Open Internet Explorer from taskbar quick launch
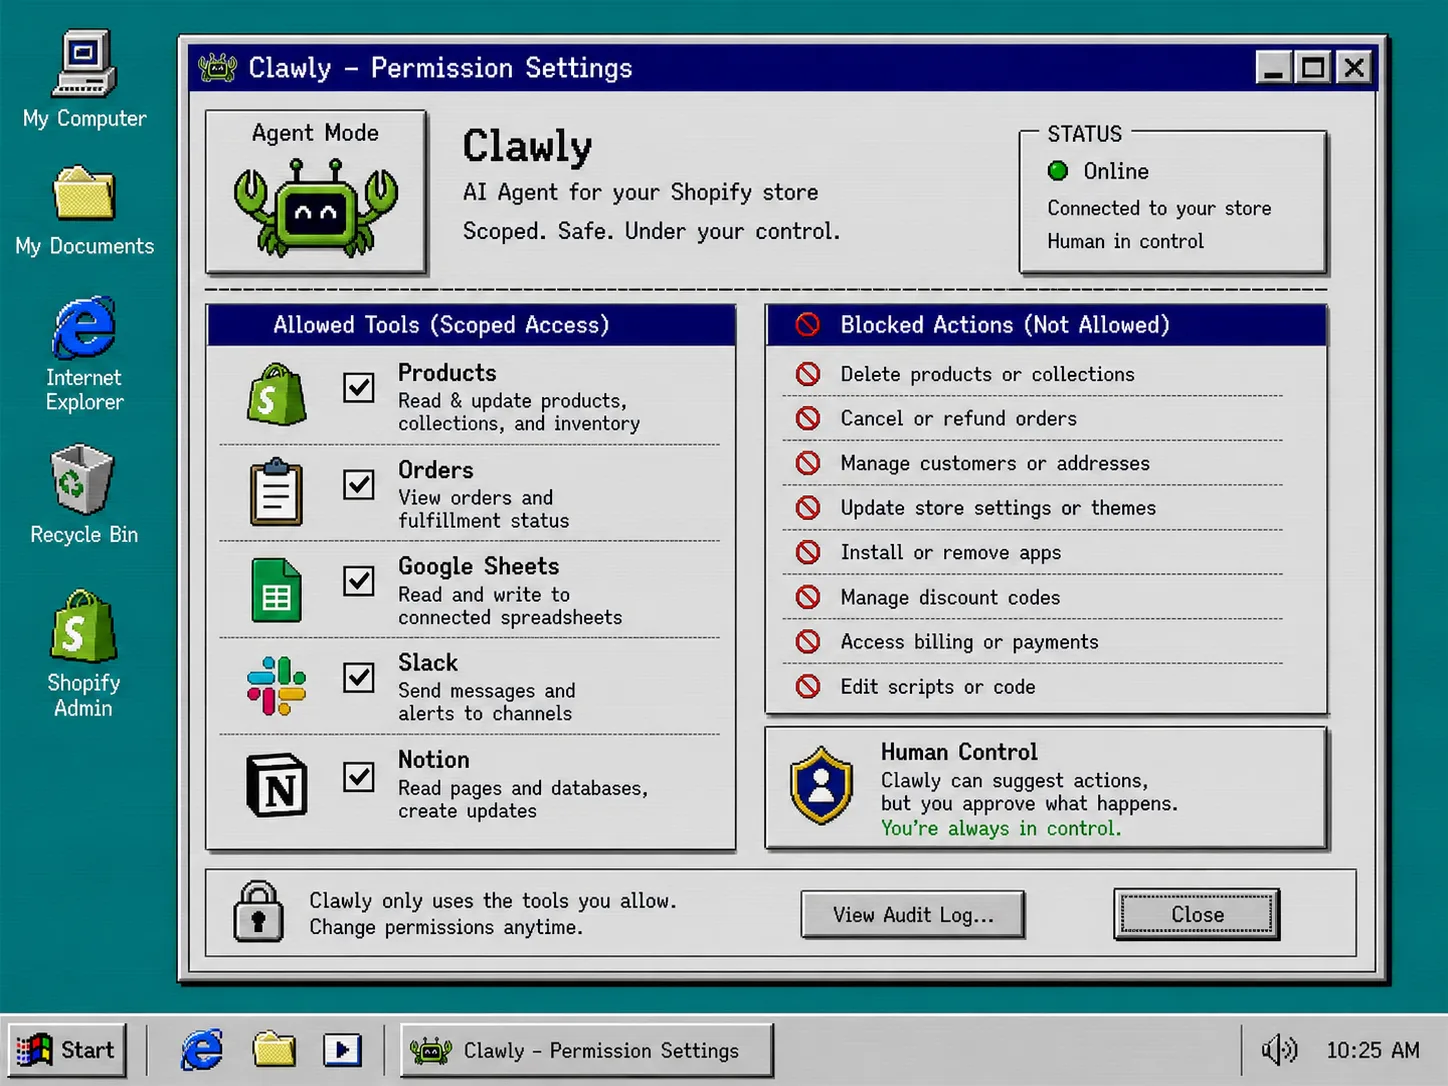This screenshot has height=1086, width=1448. (202, 1050)
